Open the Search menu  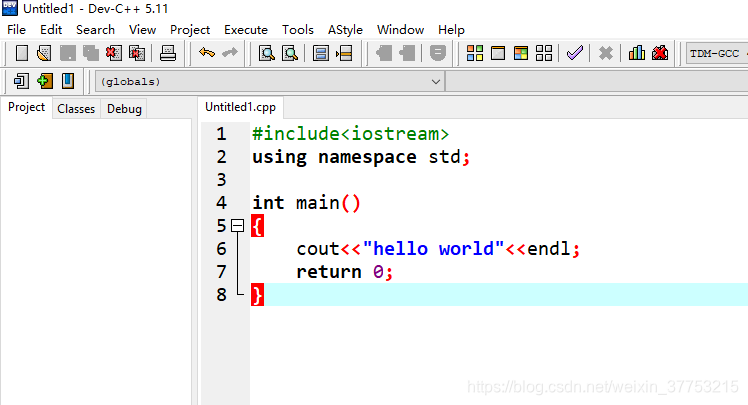coord(95,30)
